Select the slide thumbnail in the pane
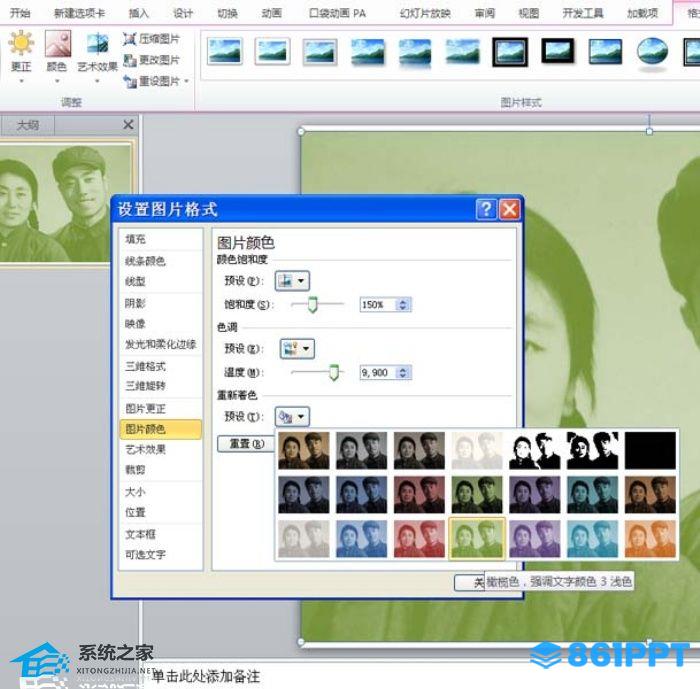Image resolution: width=700 pixels, height=689 pixels. click(x=66, y=203)
